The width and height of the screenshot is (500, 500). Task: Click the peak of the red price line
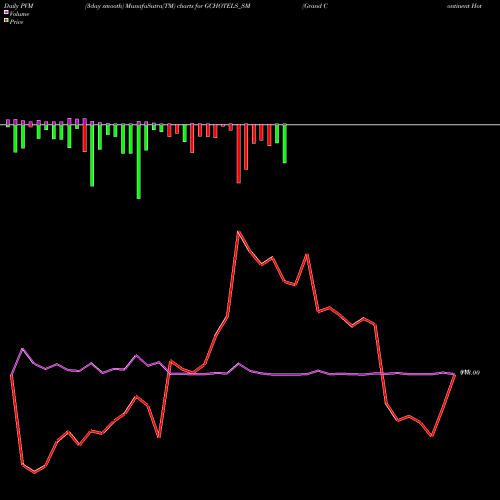click(238, 231)
